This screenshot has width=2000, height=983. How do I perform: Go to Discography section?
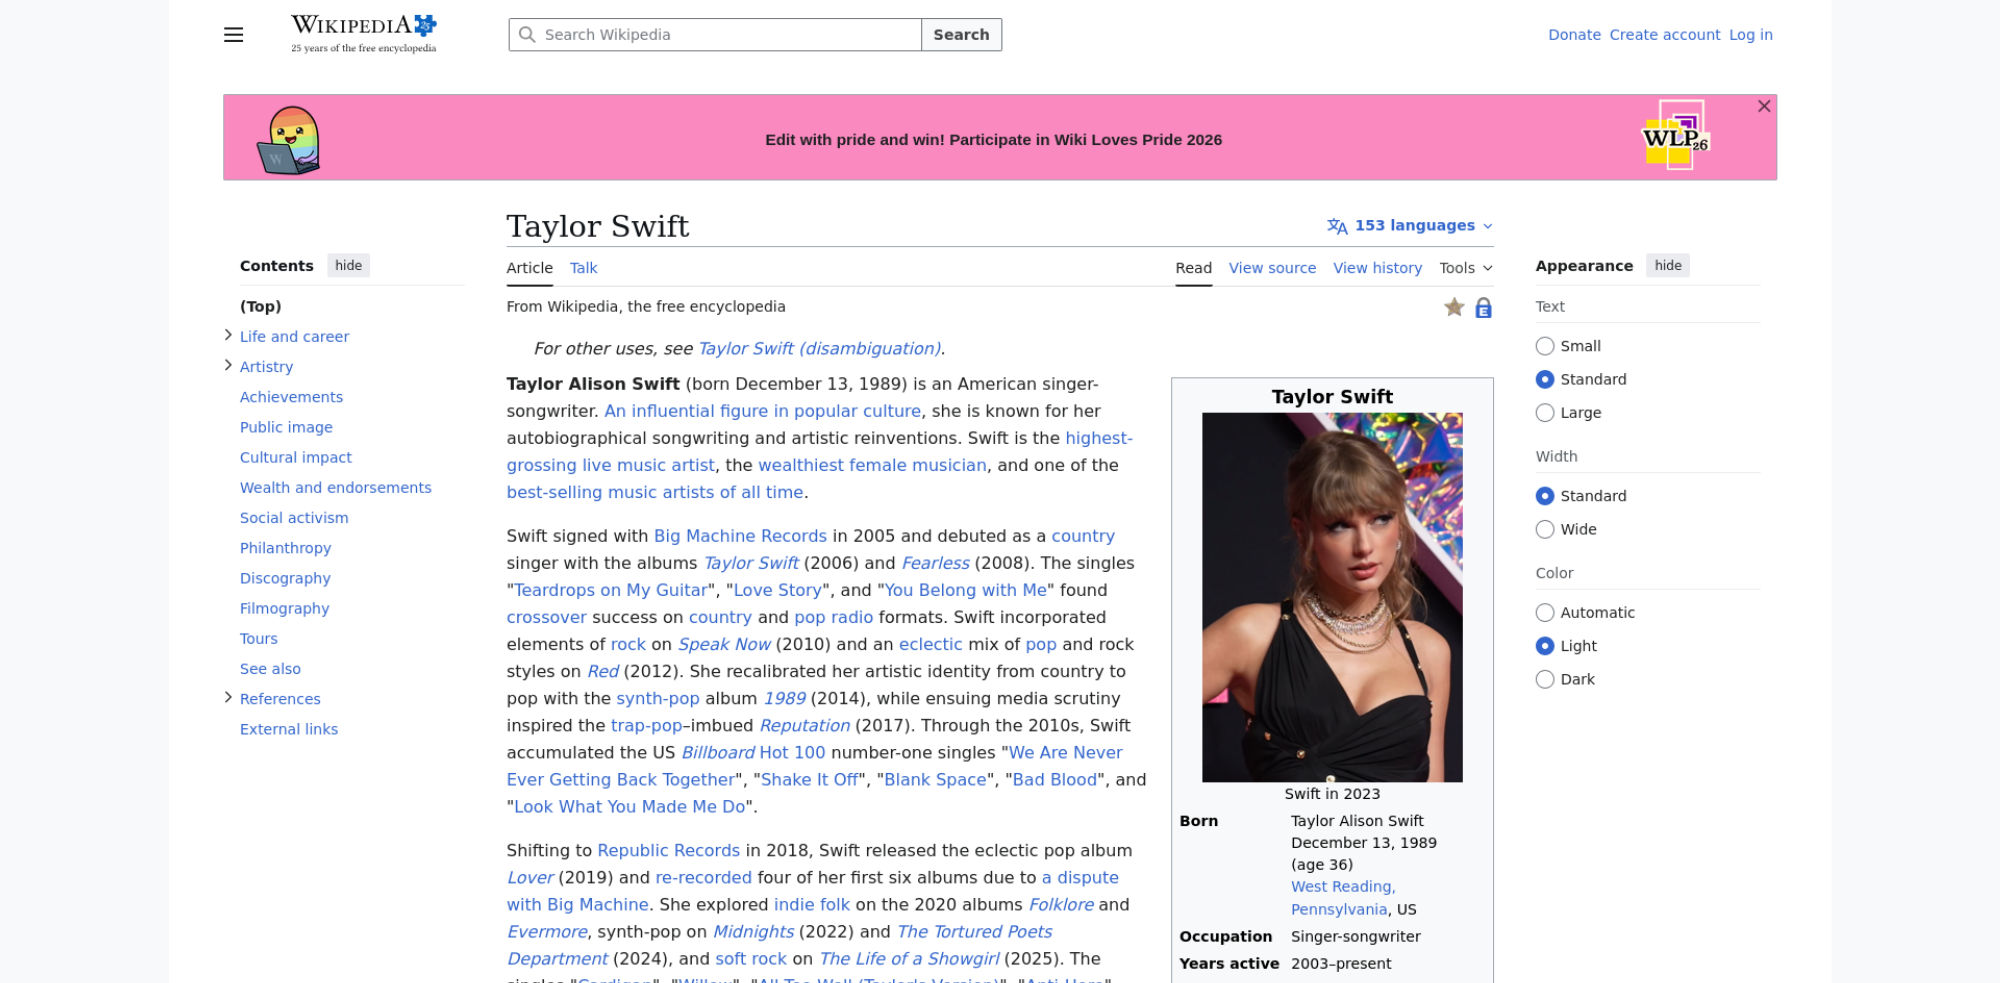(285, 578)
